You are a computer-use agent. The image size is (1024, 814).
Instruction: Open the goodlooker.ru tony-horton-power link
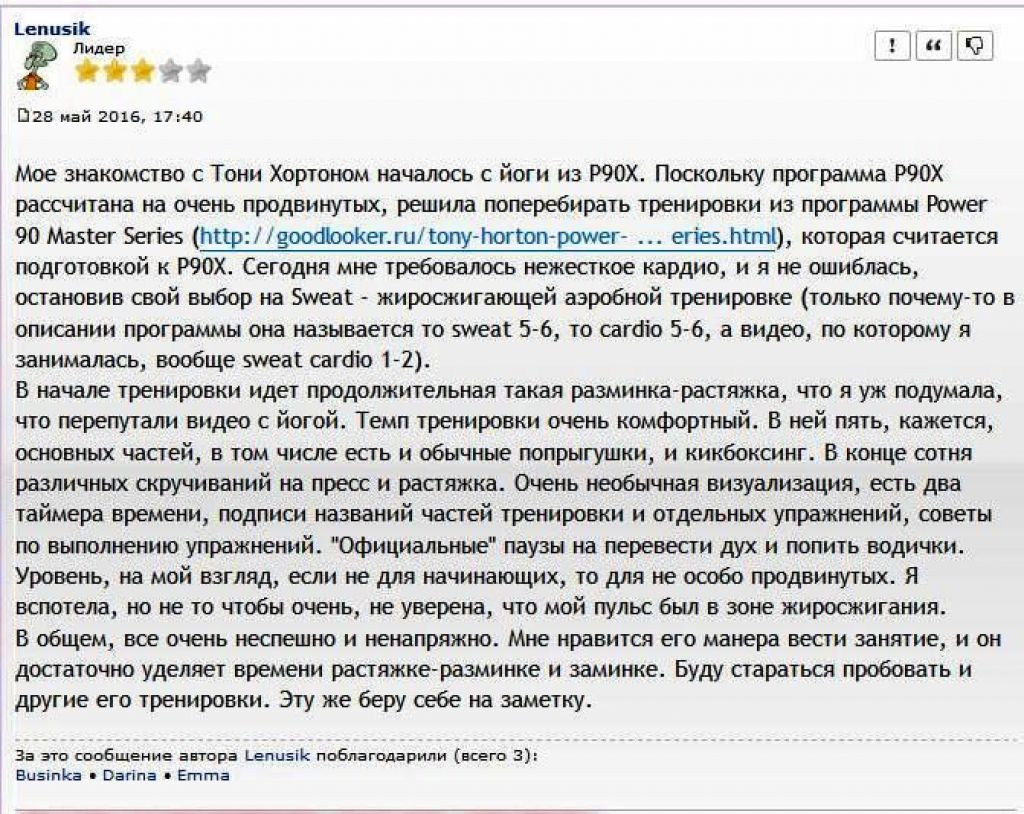pos(488,236)
